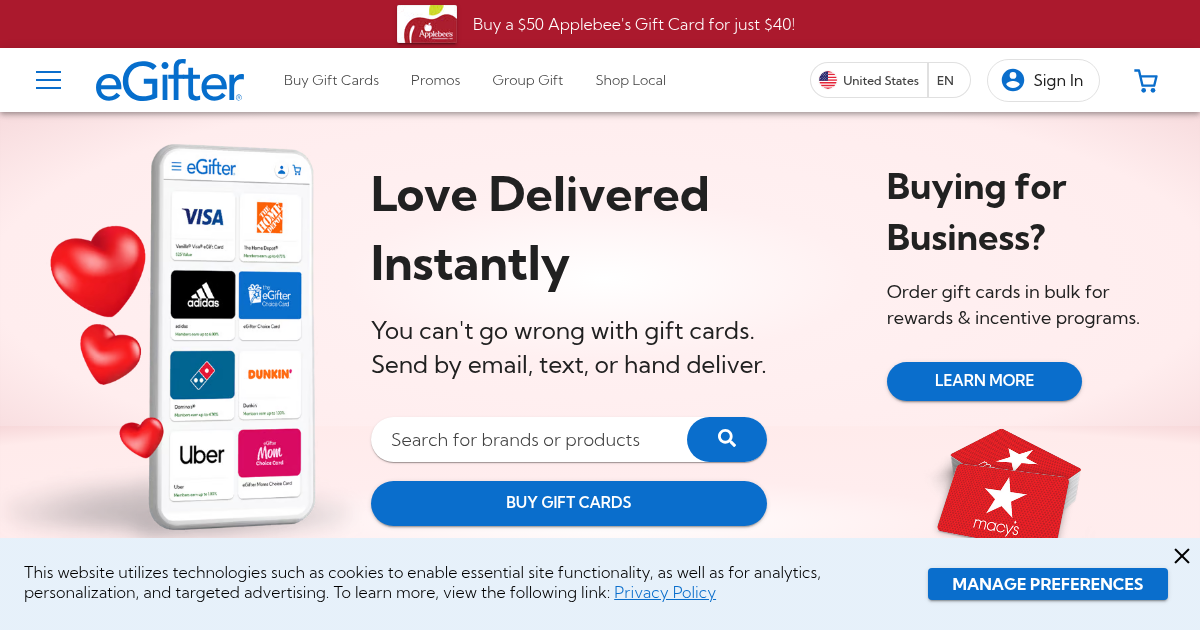Open the shopping cart
This screenshot has height=630, width=1200.
(x=1145, y=80)
